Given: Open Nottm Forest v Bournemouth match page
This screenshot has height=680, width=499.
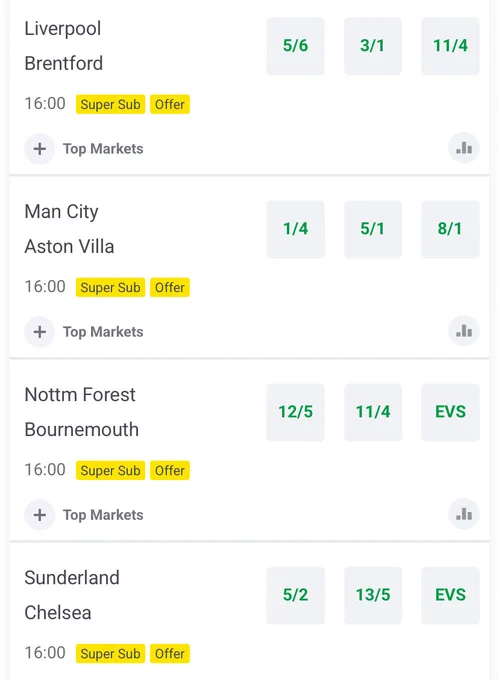Looking at the screenshot, I should coord(82,412).
